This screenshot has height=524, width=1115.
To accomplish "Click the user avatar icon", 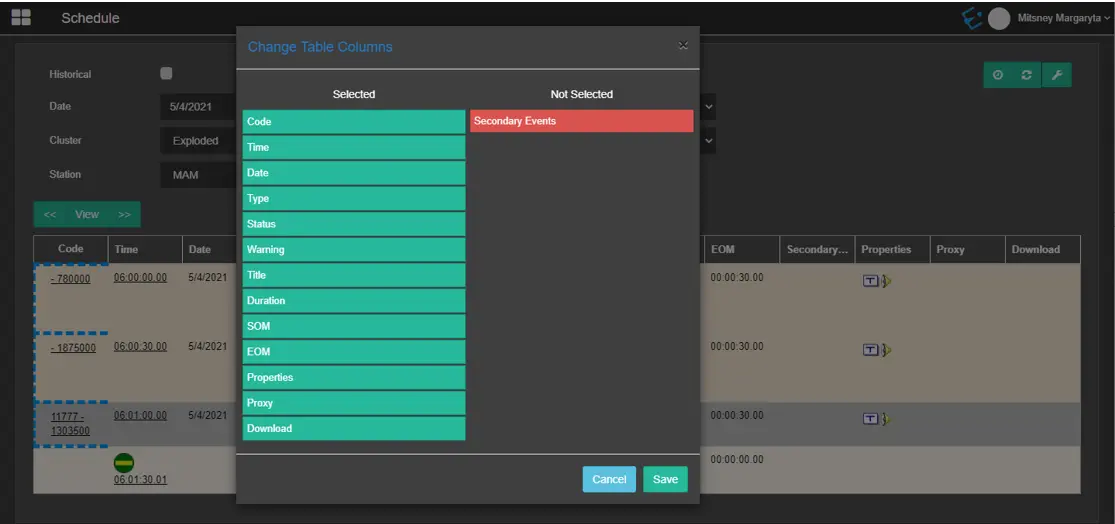I will tap(998, 18).
